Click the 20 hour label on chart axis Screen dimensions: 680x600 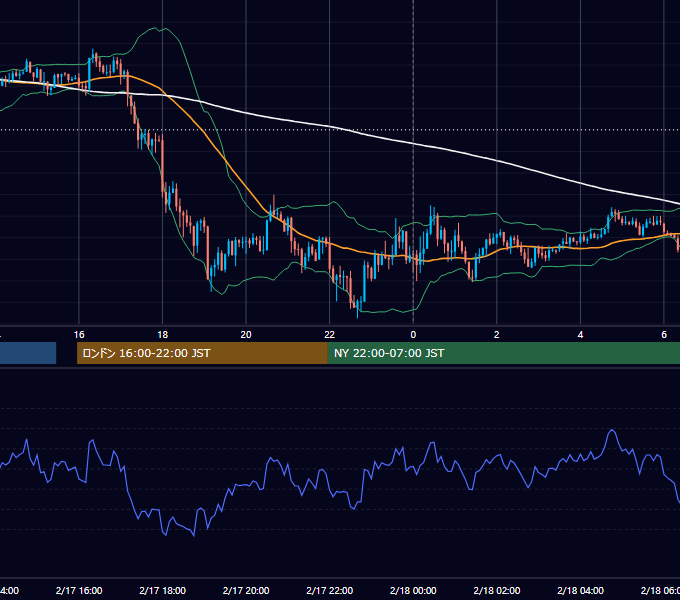[x=246, y=335]
